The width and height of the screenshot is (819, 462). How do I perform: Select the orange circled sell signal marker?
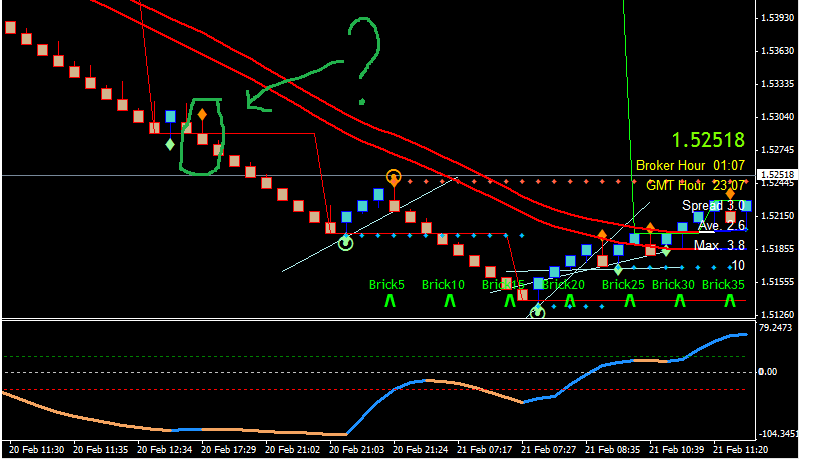click(394, 178)
